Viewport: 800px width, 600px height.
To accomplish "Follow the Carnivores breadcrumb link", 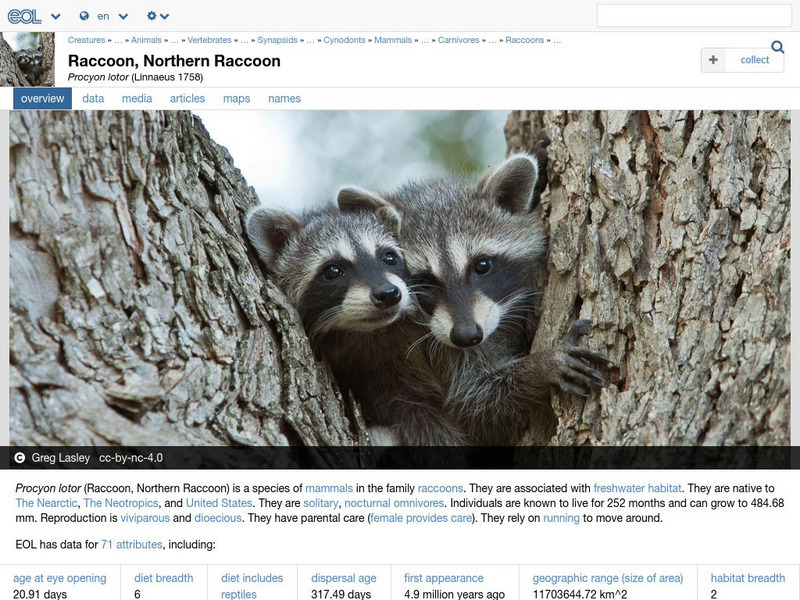I will point(458,40).
